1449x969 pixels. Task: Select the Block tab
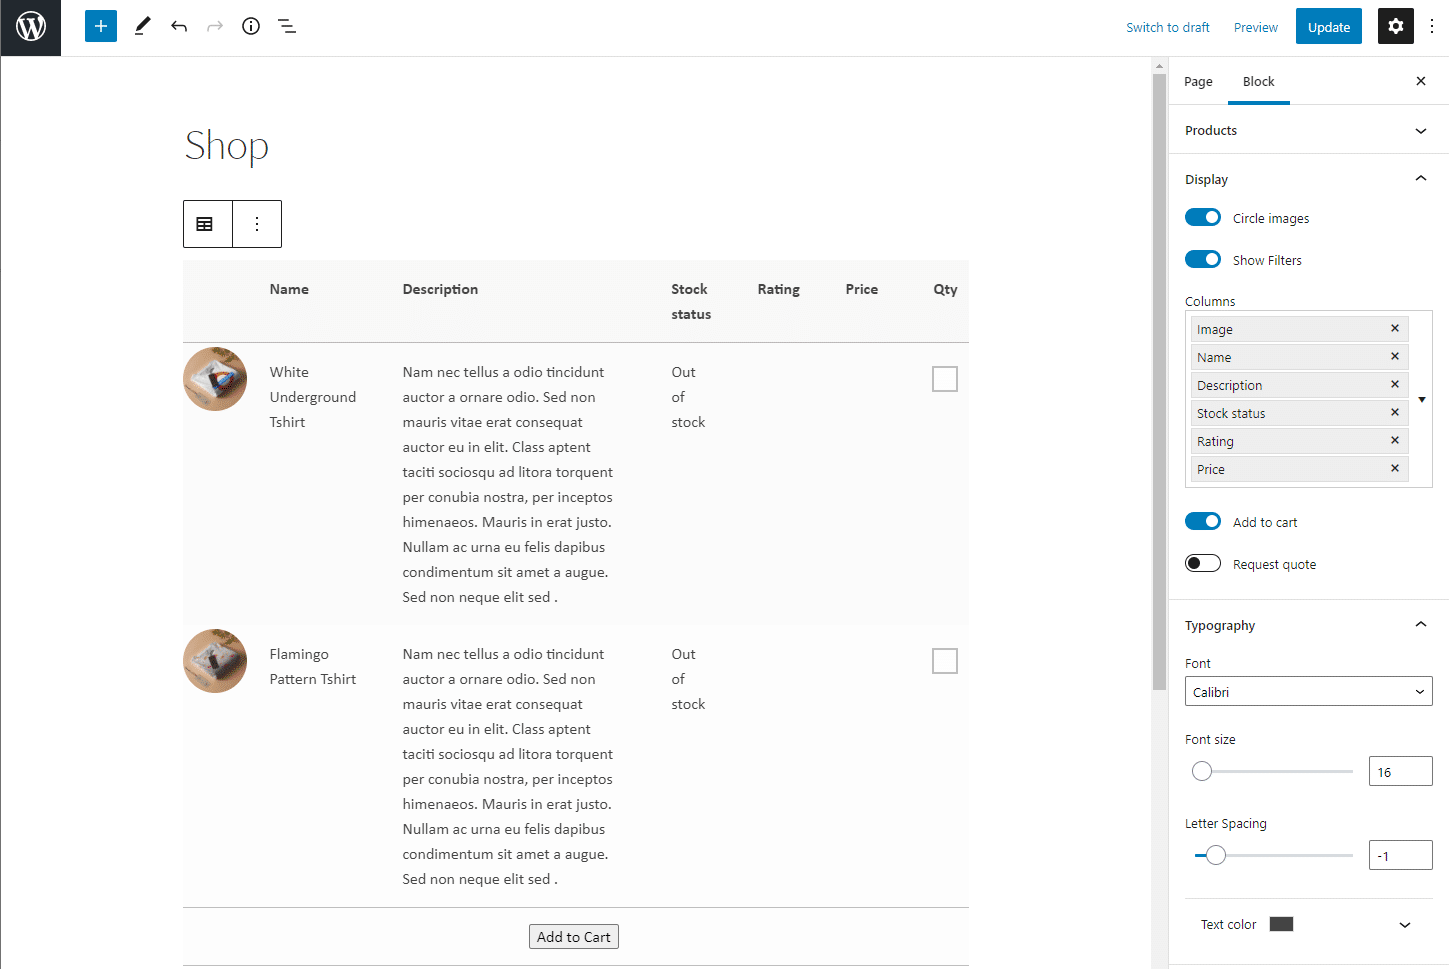click(x=1259, y=81)
